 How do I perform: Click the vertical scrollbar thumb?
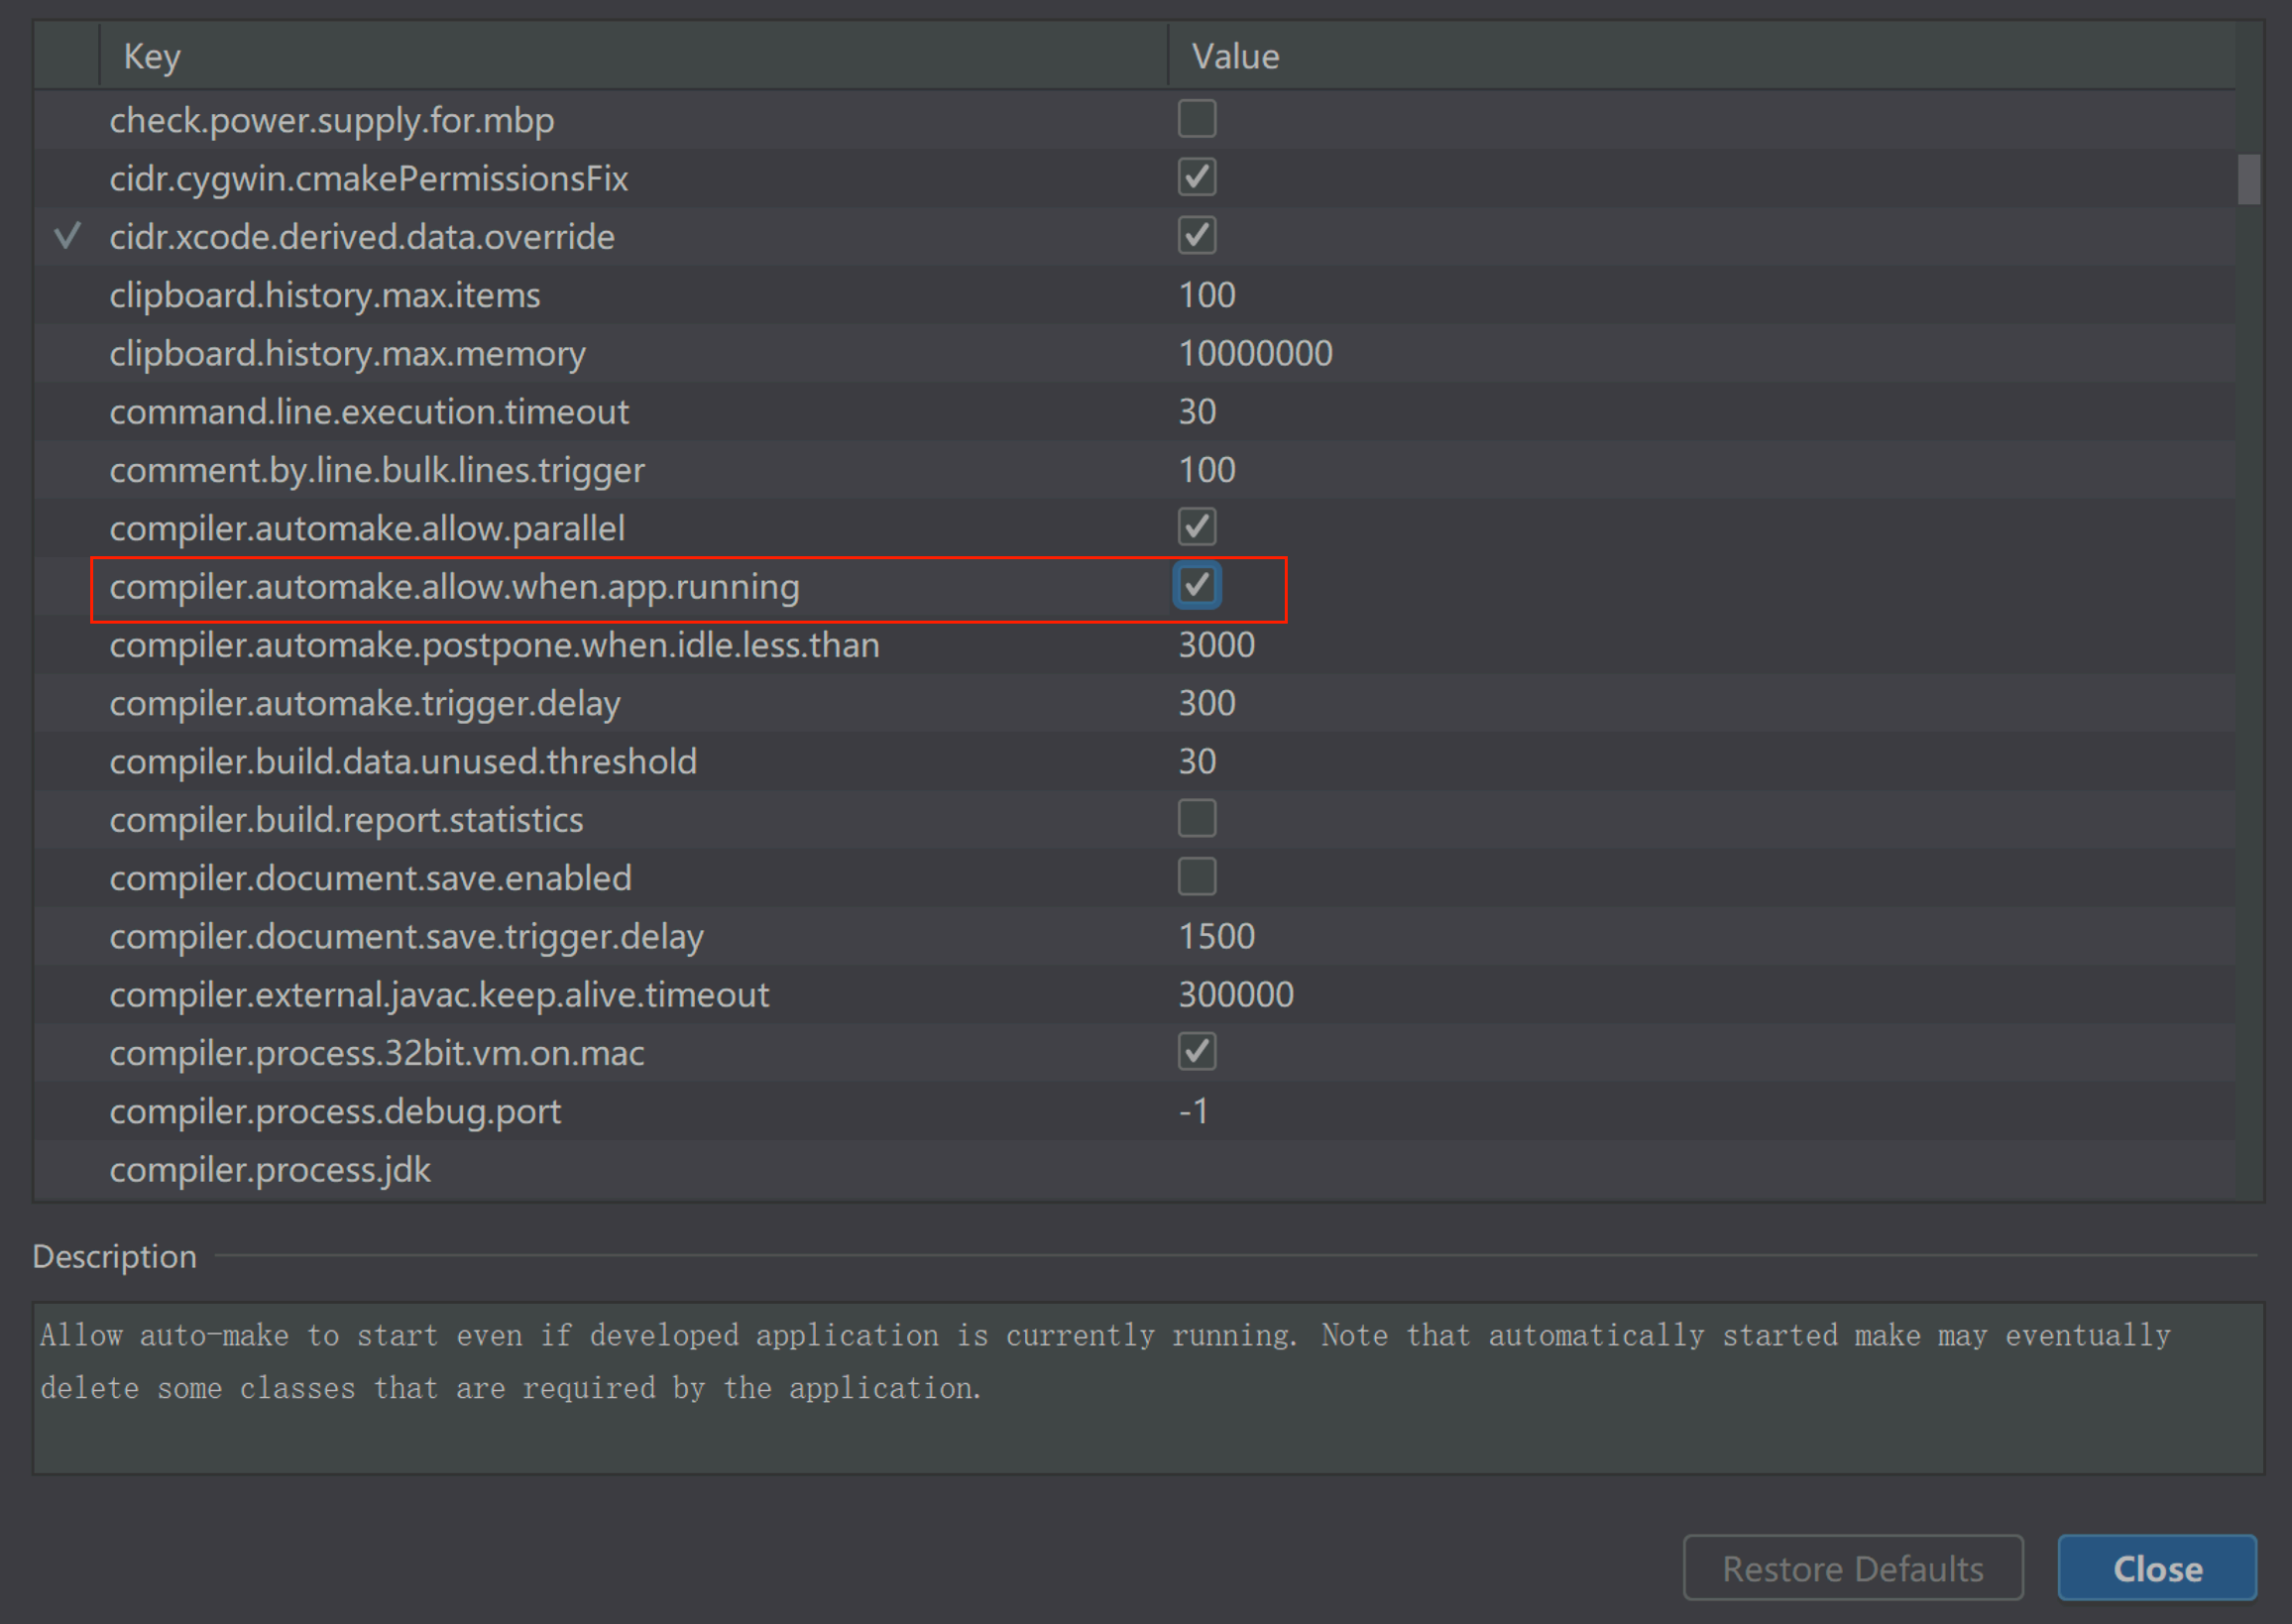pos(2248,179)
